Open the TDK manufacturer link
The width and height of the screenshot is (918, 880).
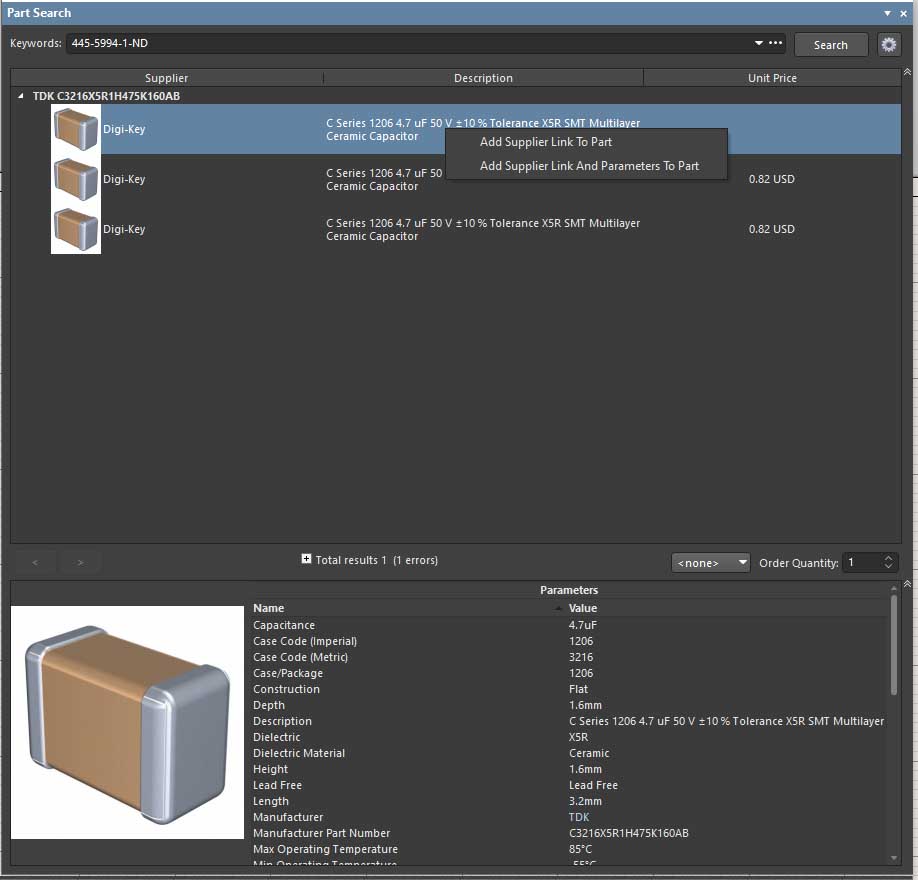click(579, 817)
